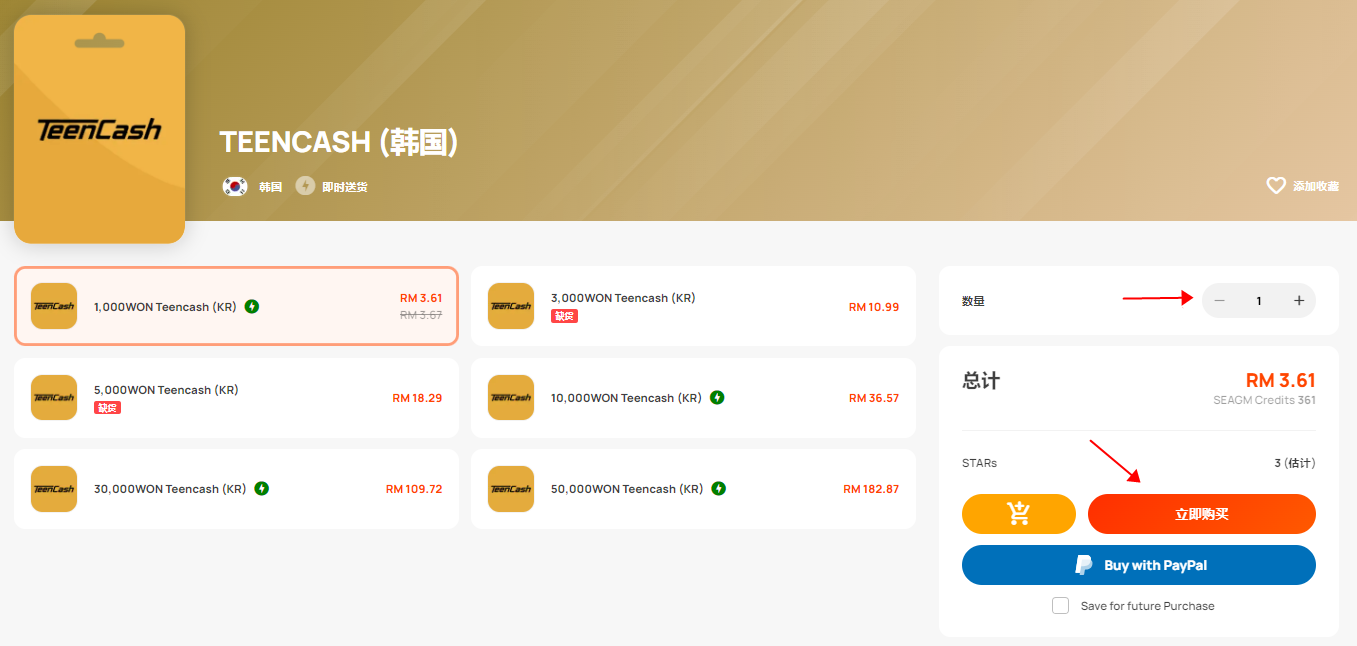Click the out-of-stock badge under 5,000WON

[x=107, y=408]
